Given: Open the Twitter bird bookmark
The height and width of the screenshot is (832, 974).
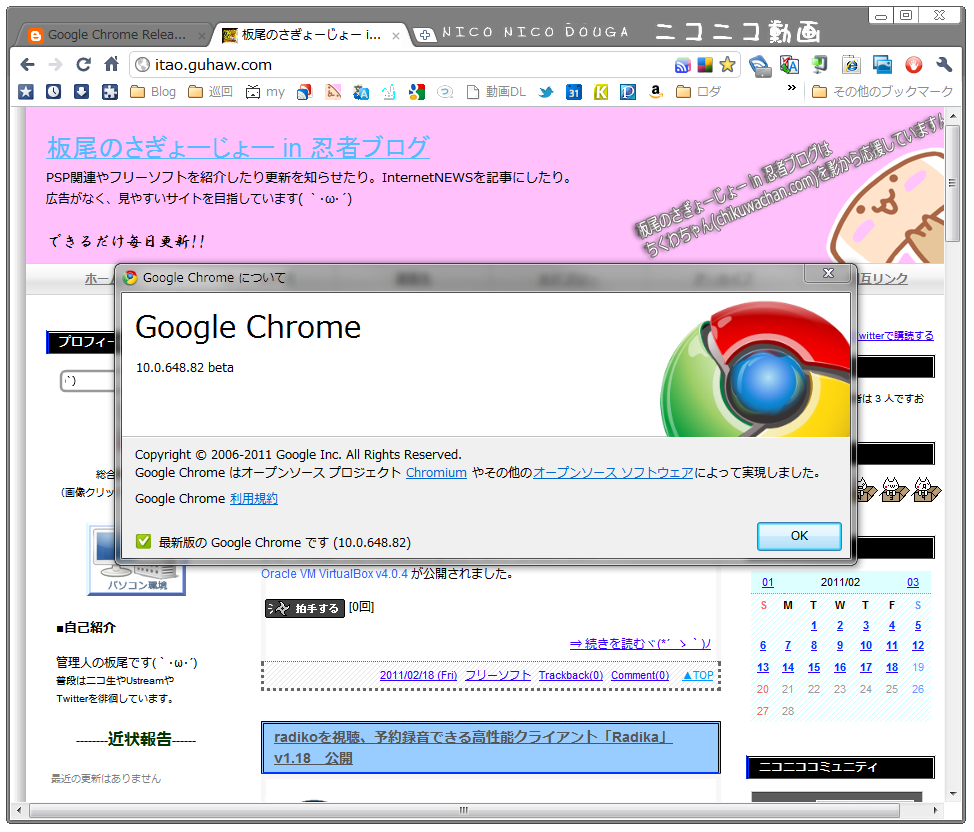Looking at the screenshot, I should (545, 92).
